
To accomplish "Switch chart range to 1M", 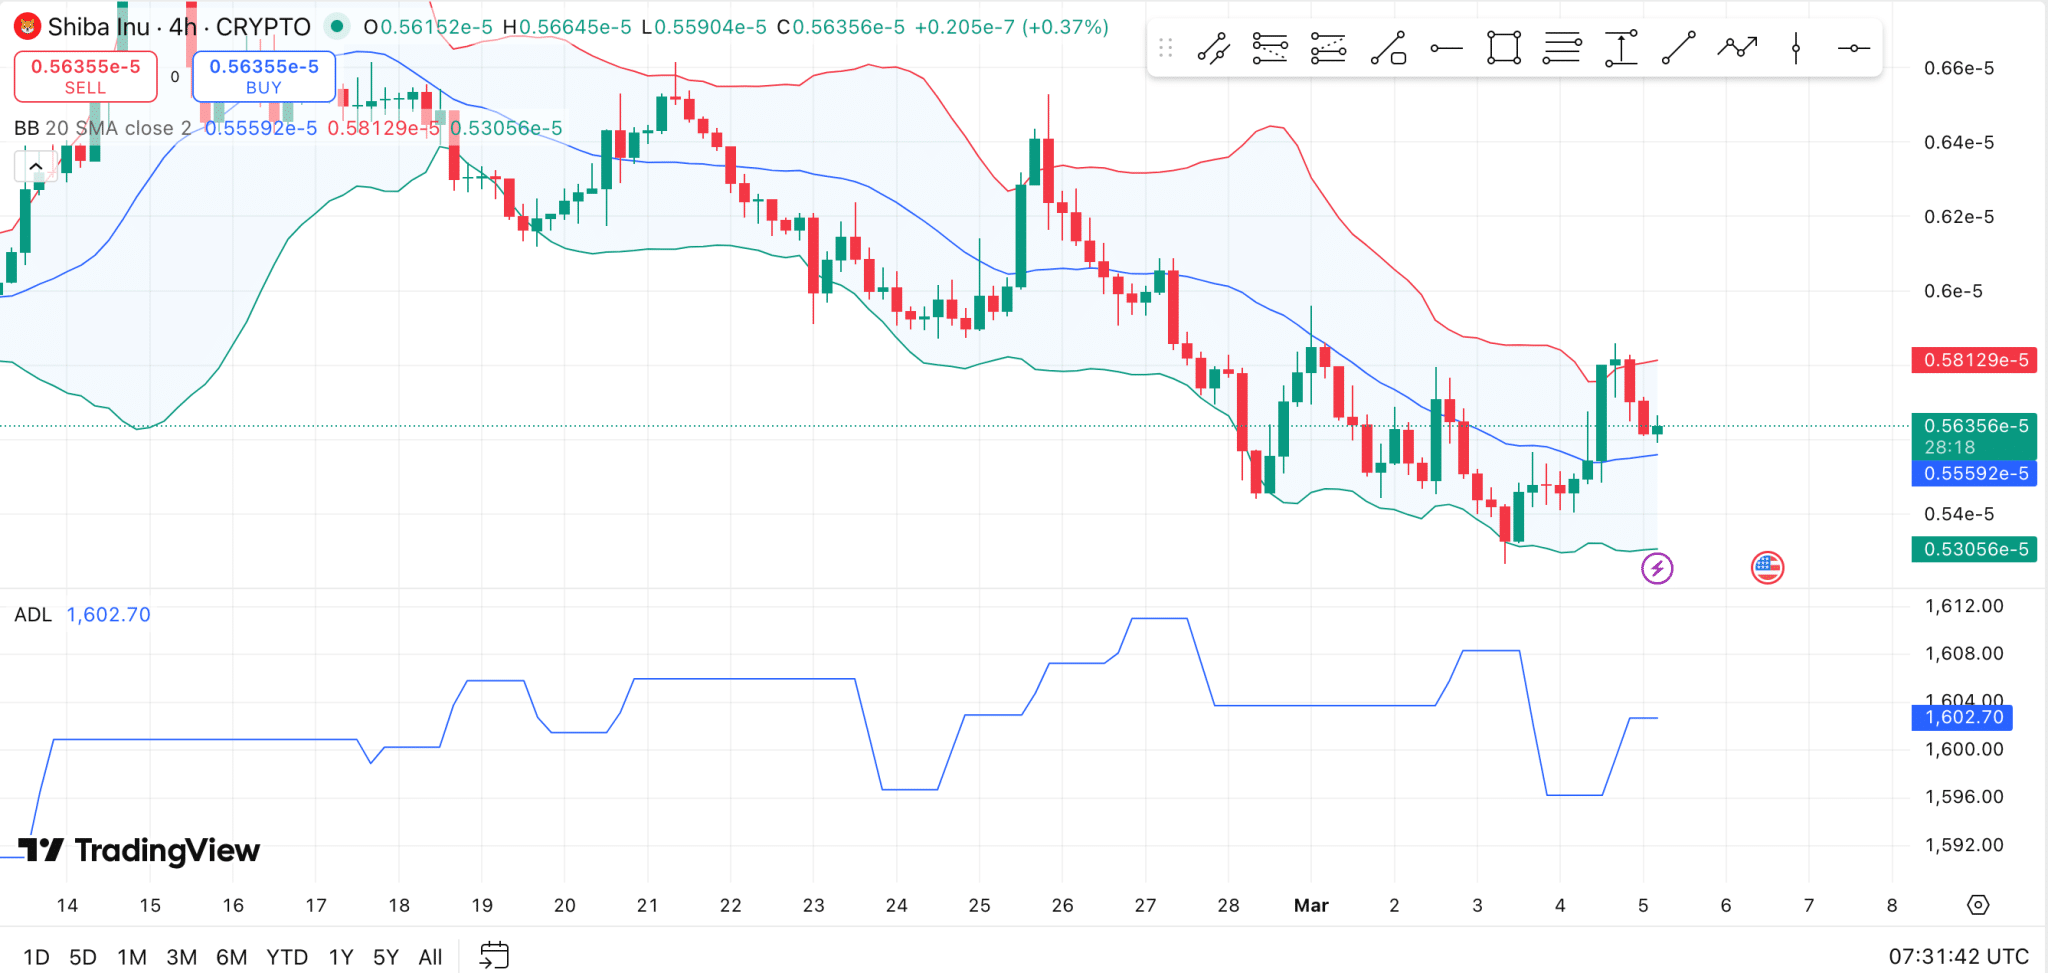I will (x=132, y=957).
